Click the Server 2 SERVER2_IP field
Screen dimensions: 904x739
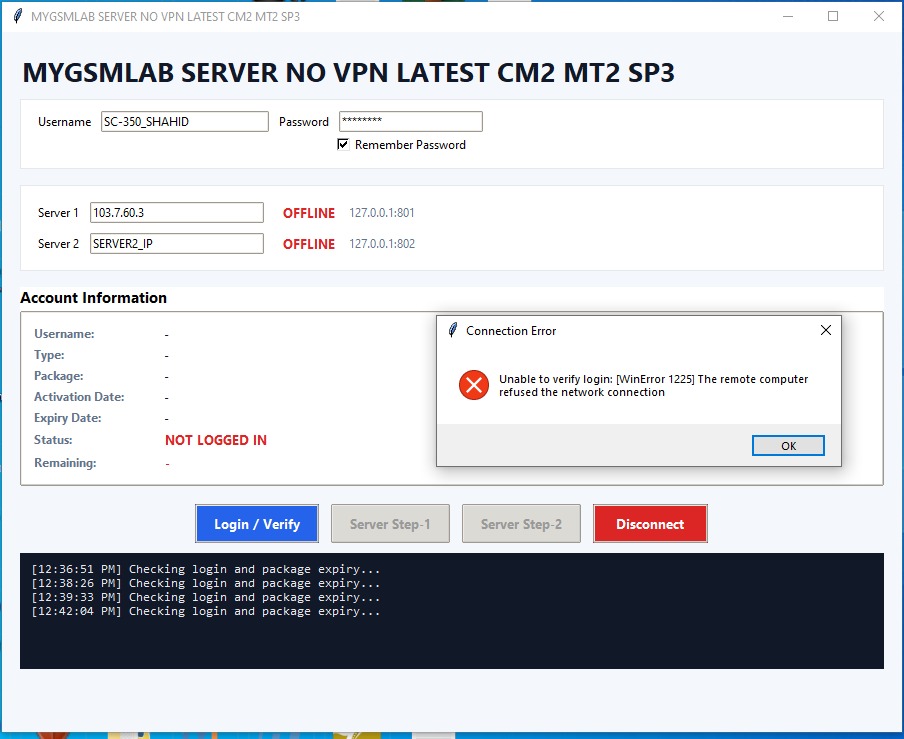pos(177,243)
